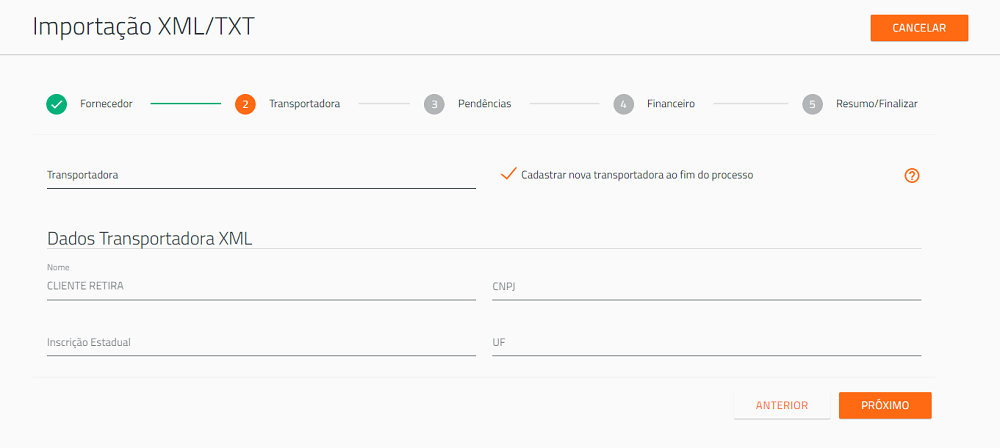The height and width of the screenshot is (448, 1000).
Task: Select the step 3 Pendências circle
Action: coord(434,104)
